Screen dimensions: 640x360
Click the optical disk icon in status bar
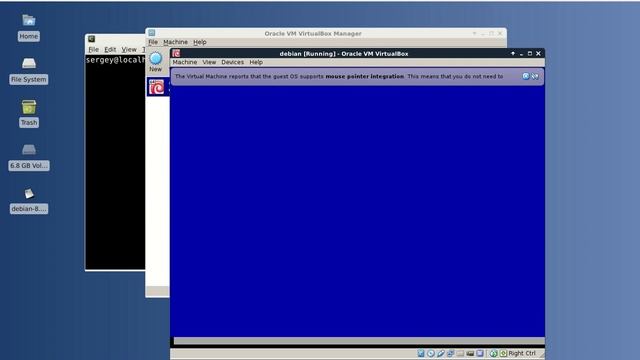pos(431,353)
